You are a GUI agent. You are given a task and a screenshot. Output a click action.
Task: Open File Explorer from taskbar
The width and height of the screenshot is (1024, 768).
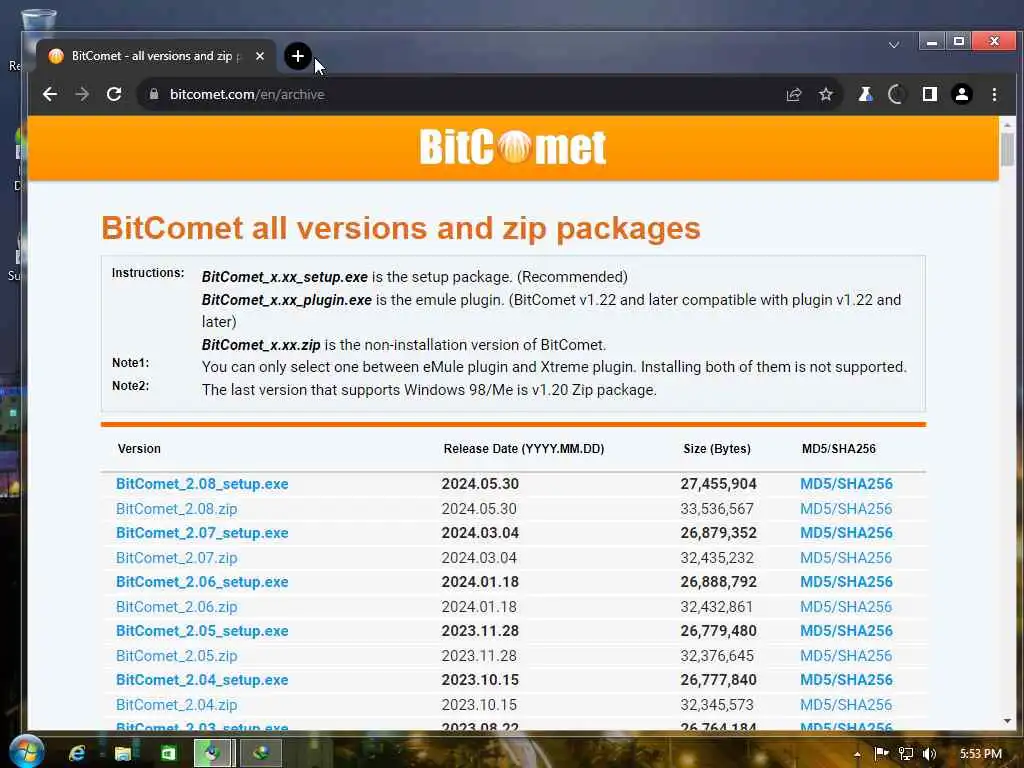(123, 753)
